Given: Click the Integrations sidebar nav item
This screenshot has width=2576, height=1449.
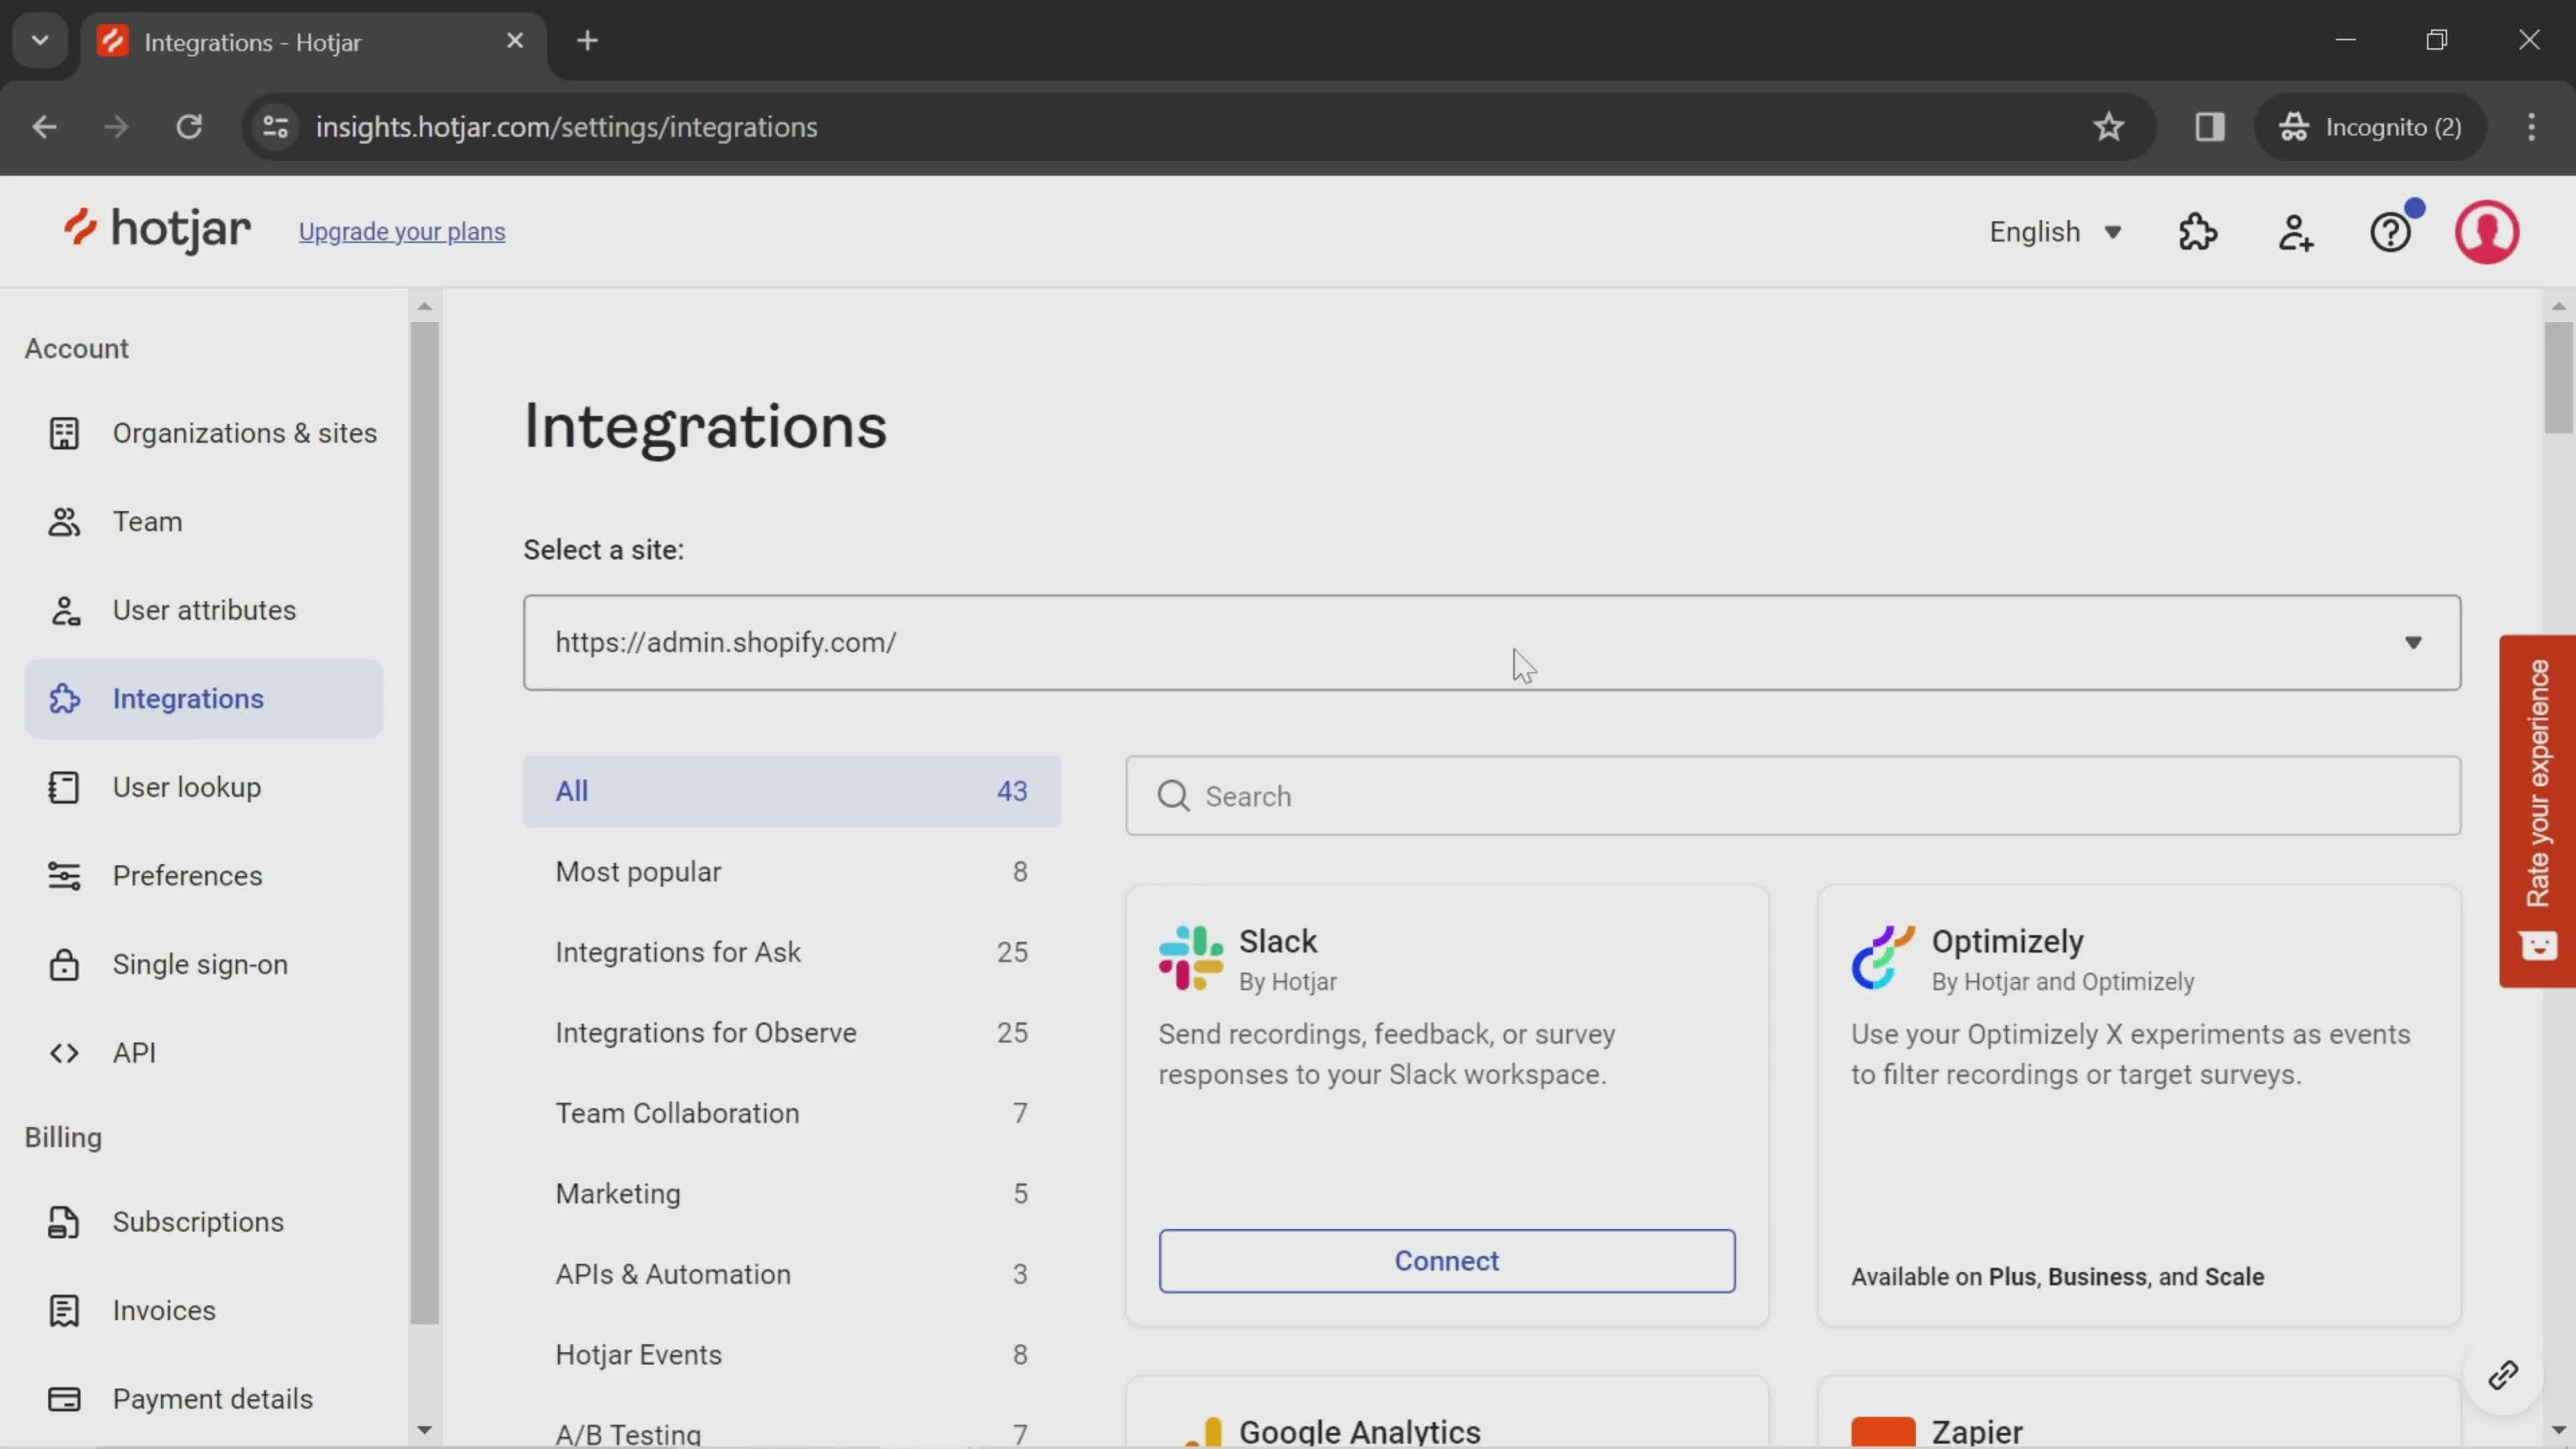Looking at the screenshot, I should [188, 697].
